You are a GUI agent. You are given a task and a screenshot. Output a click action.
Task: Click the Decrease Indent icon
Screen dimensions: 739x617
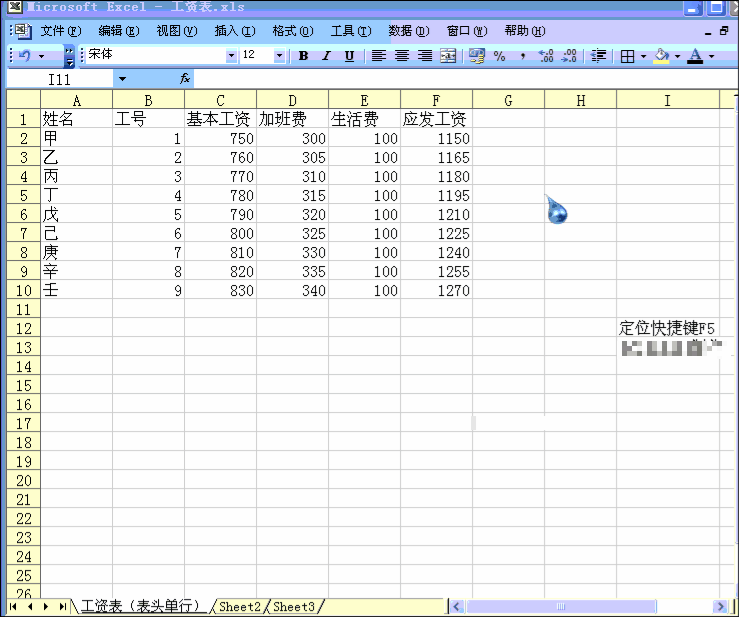[x=599, y=56]
